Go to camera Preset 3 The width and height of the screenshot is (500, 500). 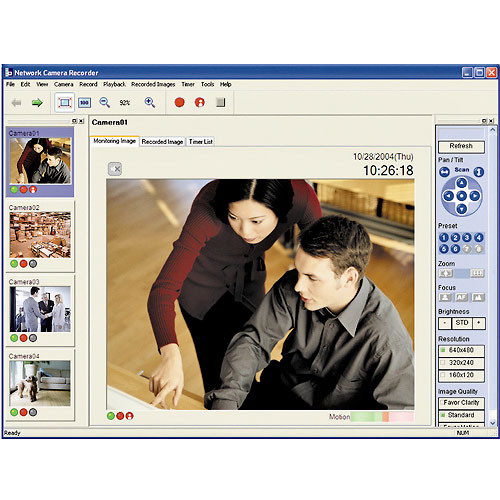pos(467,237)
